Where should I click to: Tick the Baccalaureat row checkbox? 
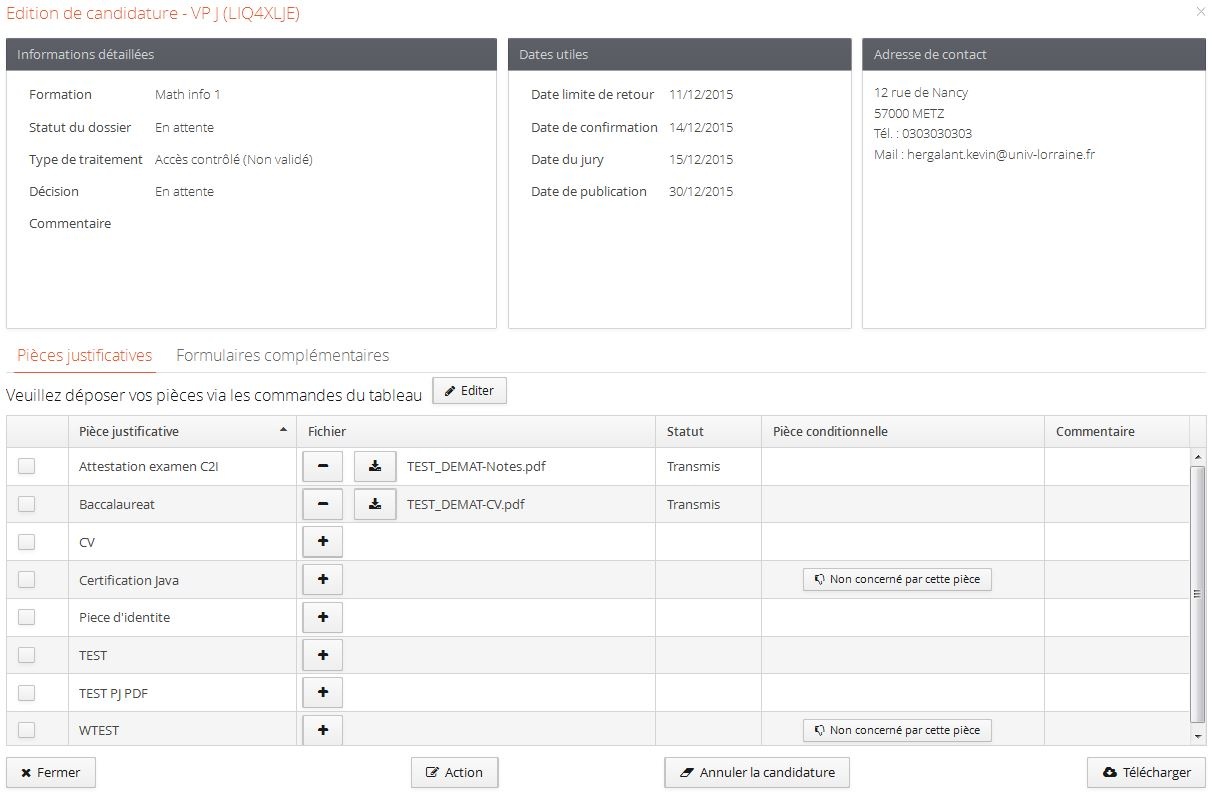click(26, 504)
